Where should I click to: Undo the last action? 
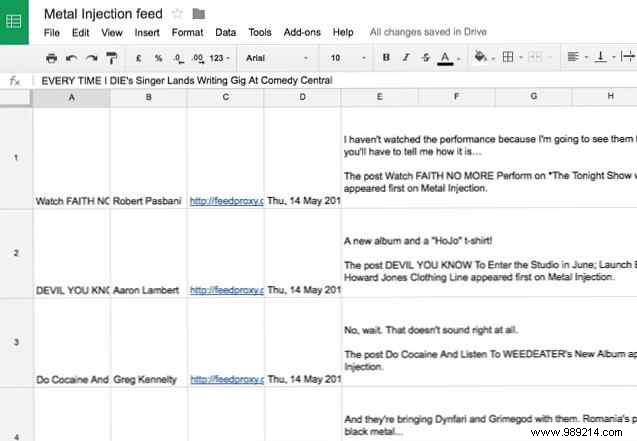[72, 58]
